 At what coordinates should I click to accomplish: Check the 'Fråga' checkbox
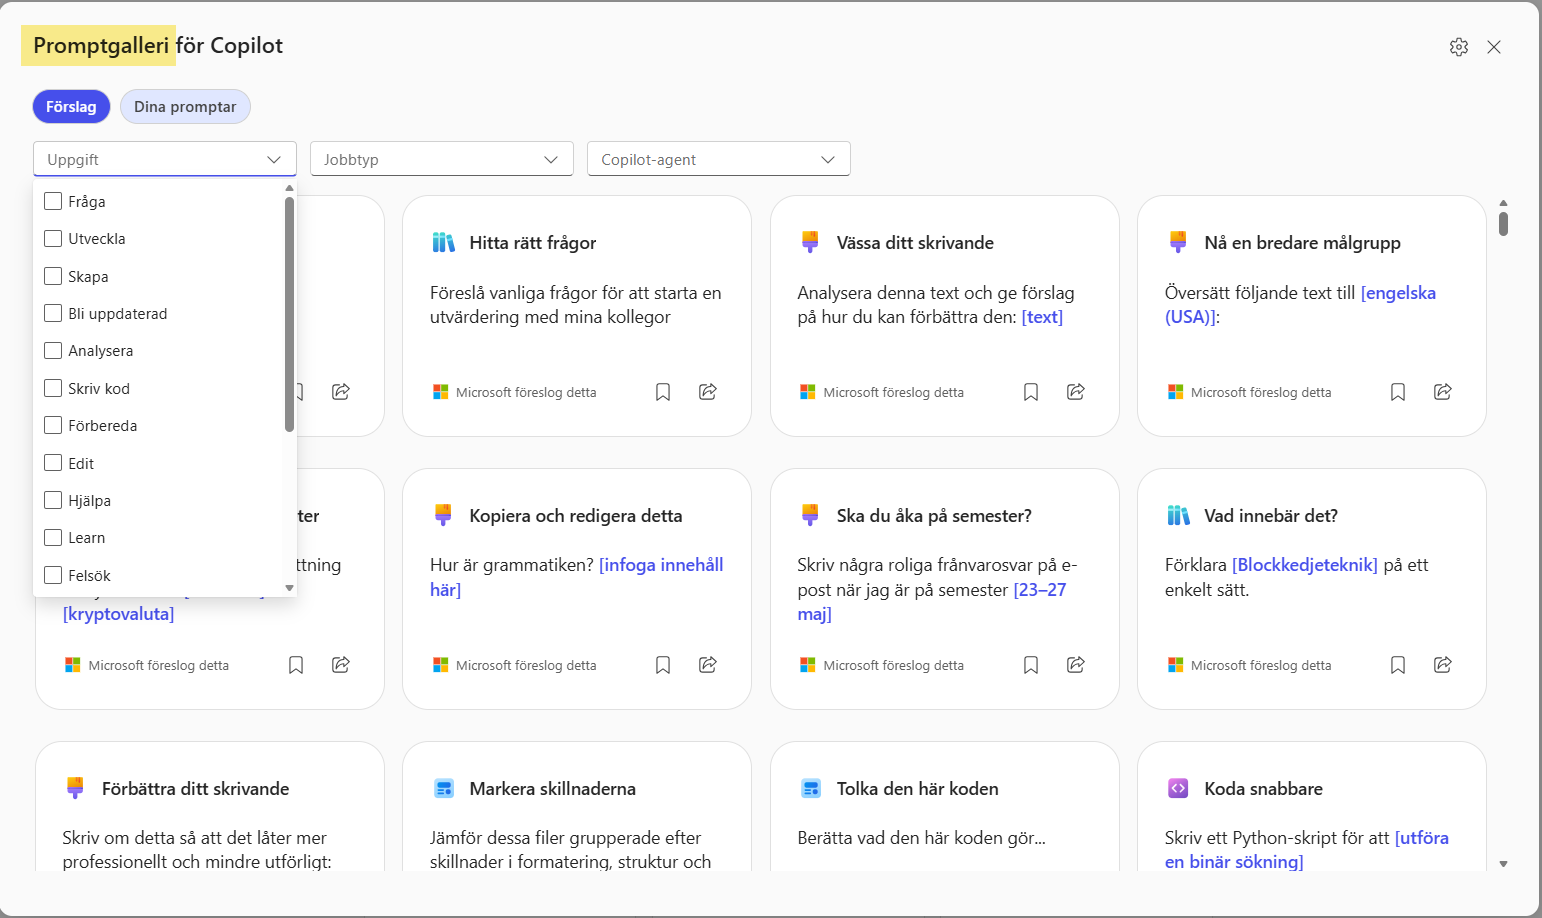pos(54,202)
